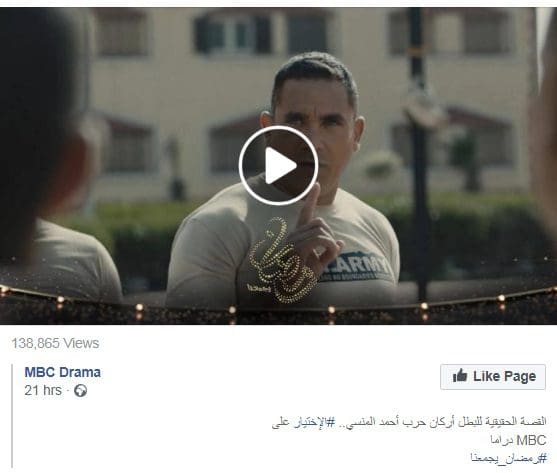Open the #الإختيار hashtag

314,422
